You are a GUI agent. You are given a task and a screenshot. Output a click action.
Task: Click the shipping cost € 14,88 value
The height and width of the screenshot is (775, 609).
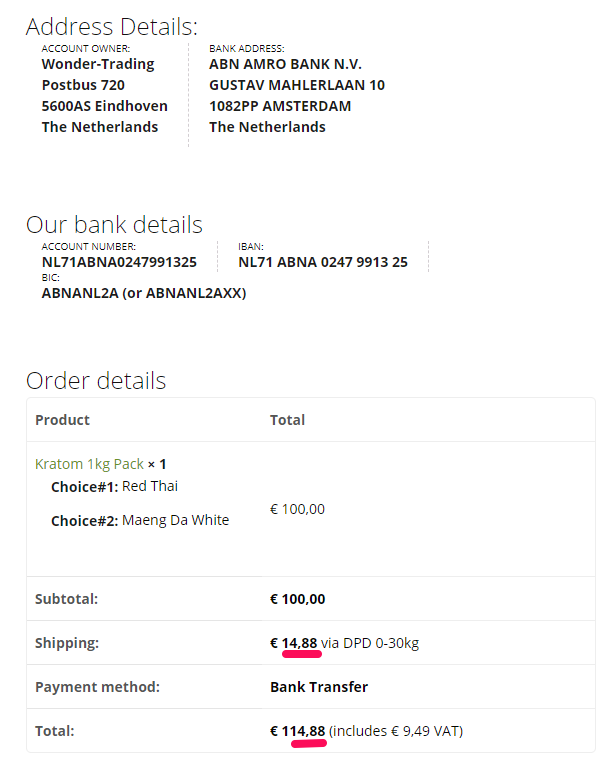coord(294,643)
